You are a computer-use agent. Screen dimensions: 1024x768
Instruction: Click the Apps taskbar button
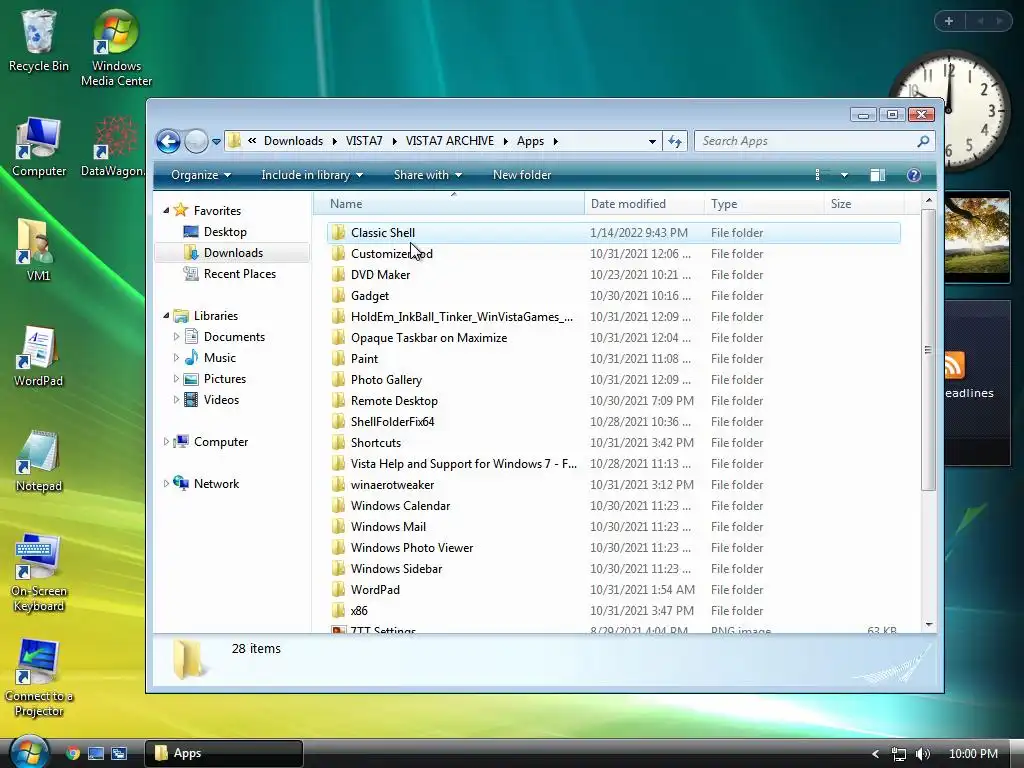(x=224, y=753)
